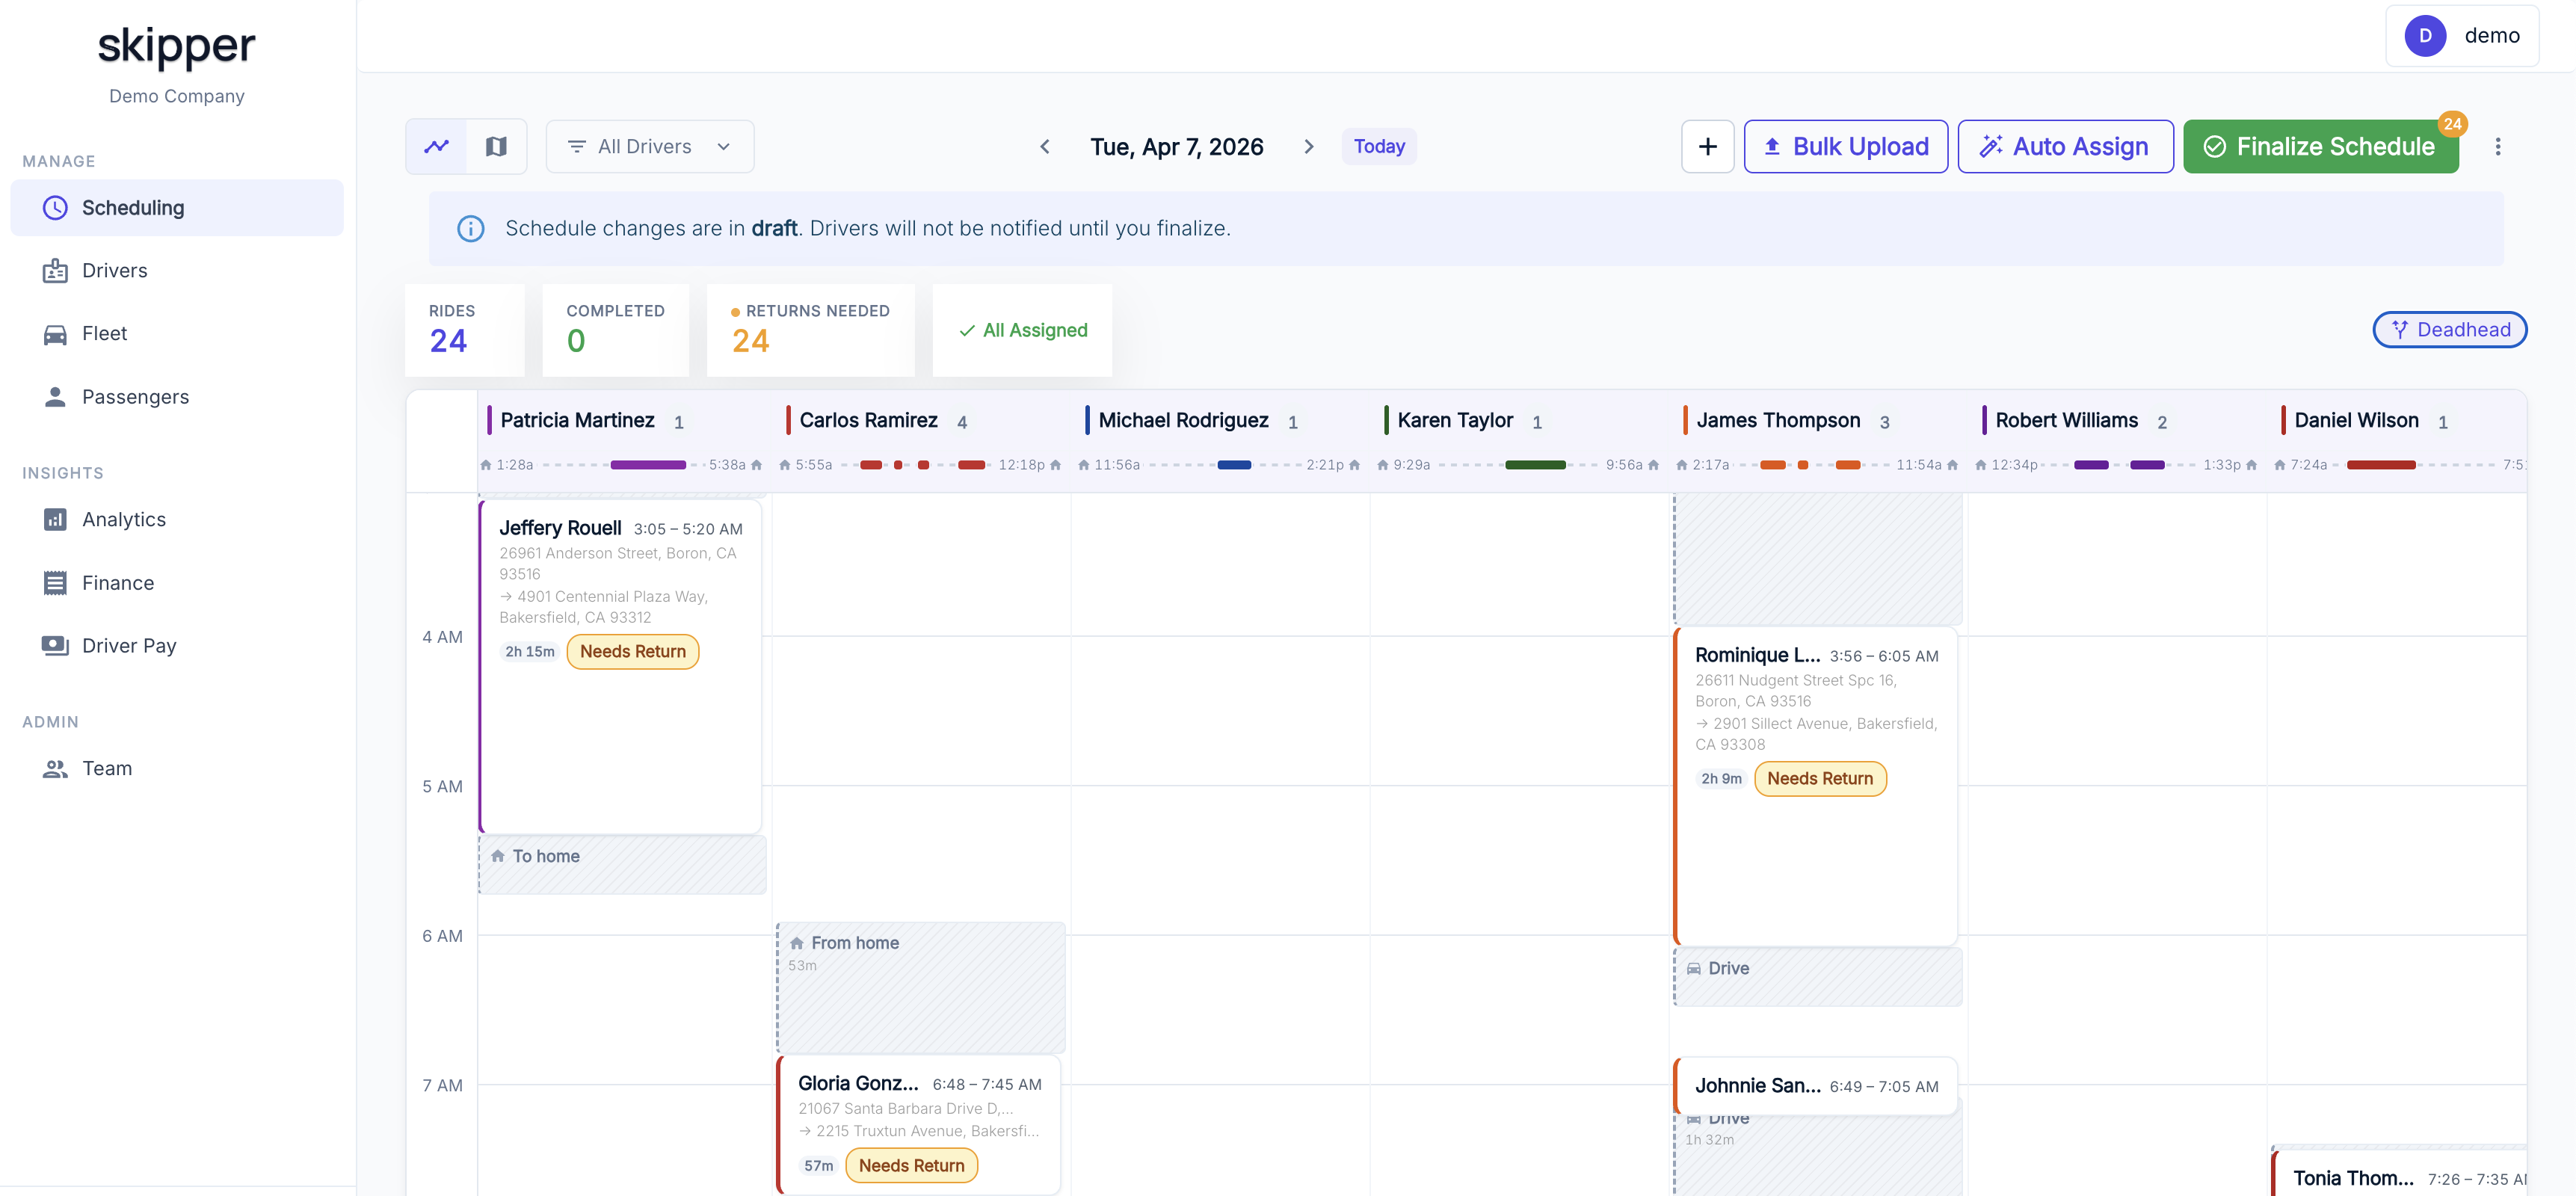This screenshot has width=2576, height=1196.
Task: Click Auto Assign button
Action: 2065,147
